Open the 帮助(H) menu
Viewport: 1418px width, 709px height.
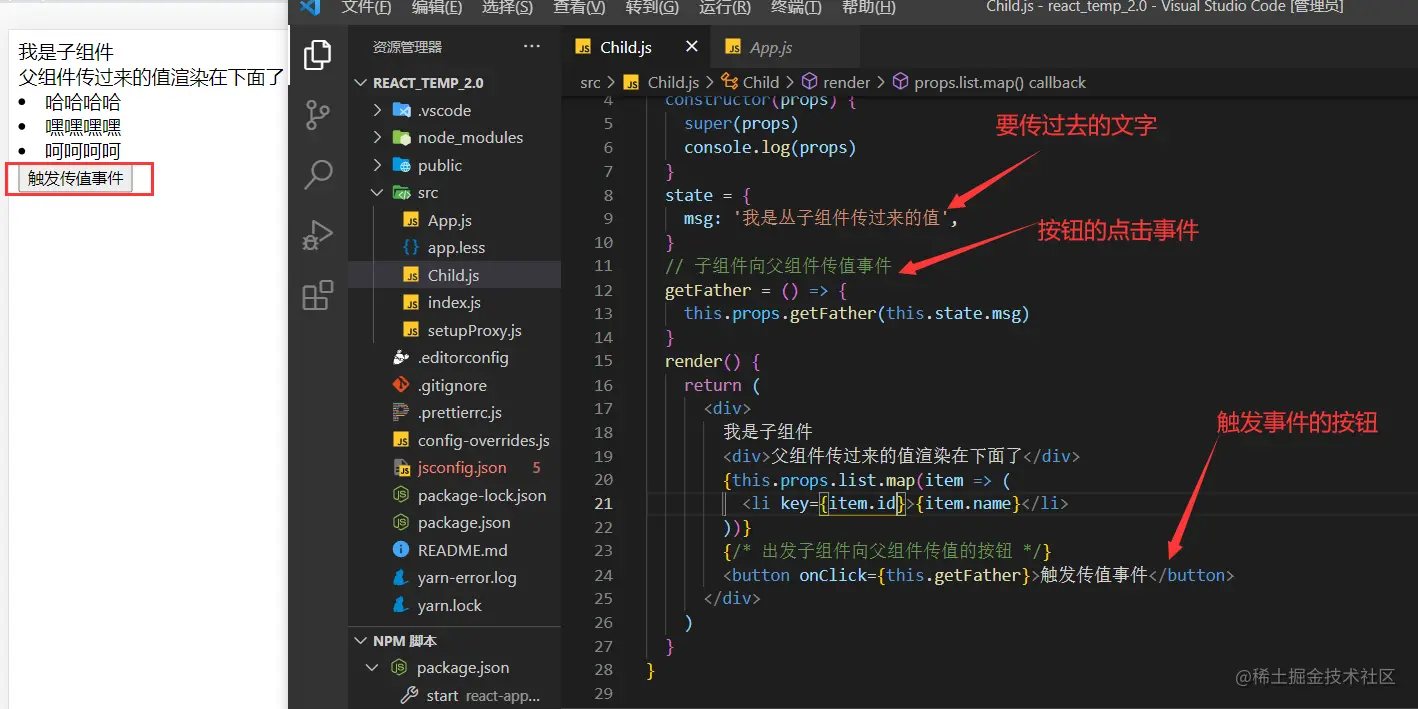tap(869, 7)
